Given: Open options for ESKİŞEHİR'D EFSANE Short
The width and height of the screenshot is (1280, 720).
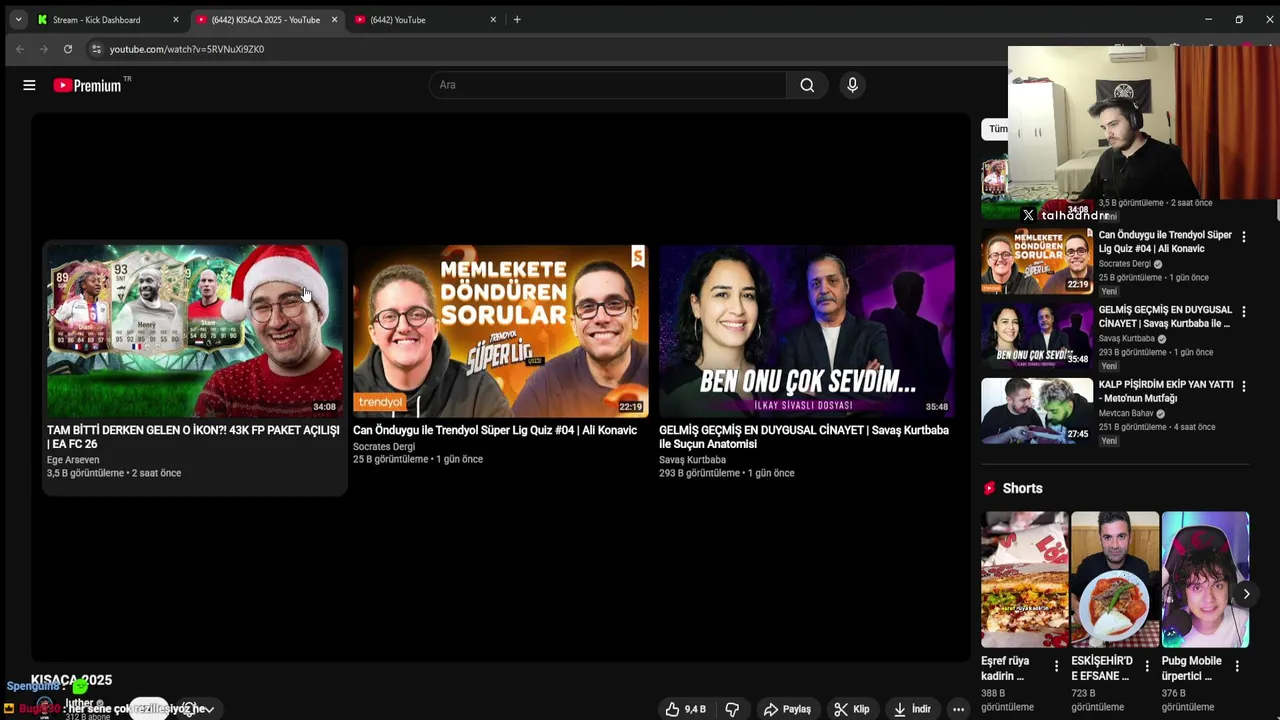Looking at the screenshot, I should (x=1147, y=666).
